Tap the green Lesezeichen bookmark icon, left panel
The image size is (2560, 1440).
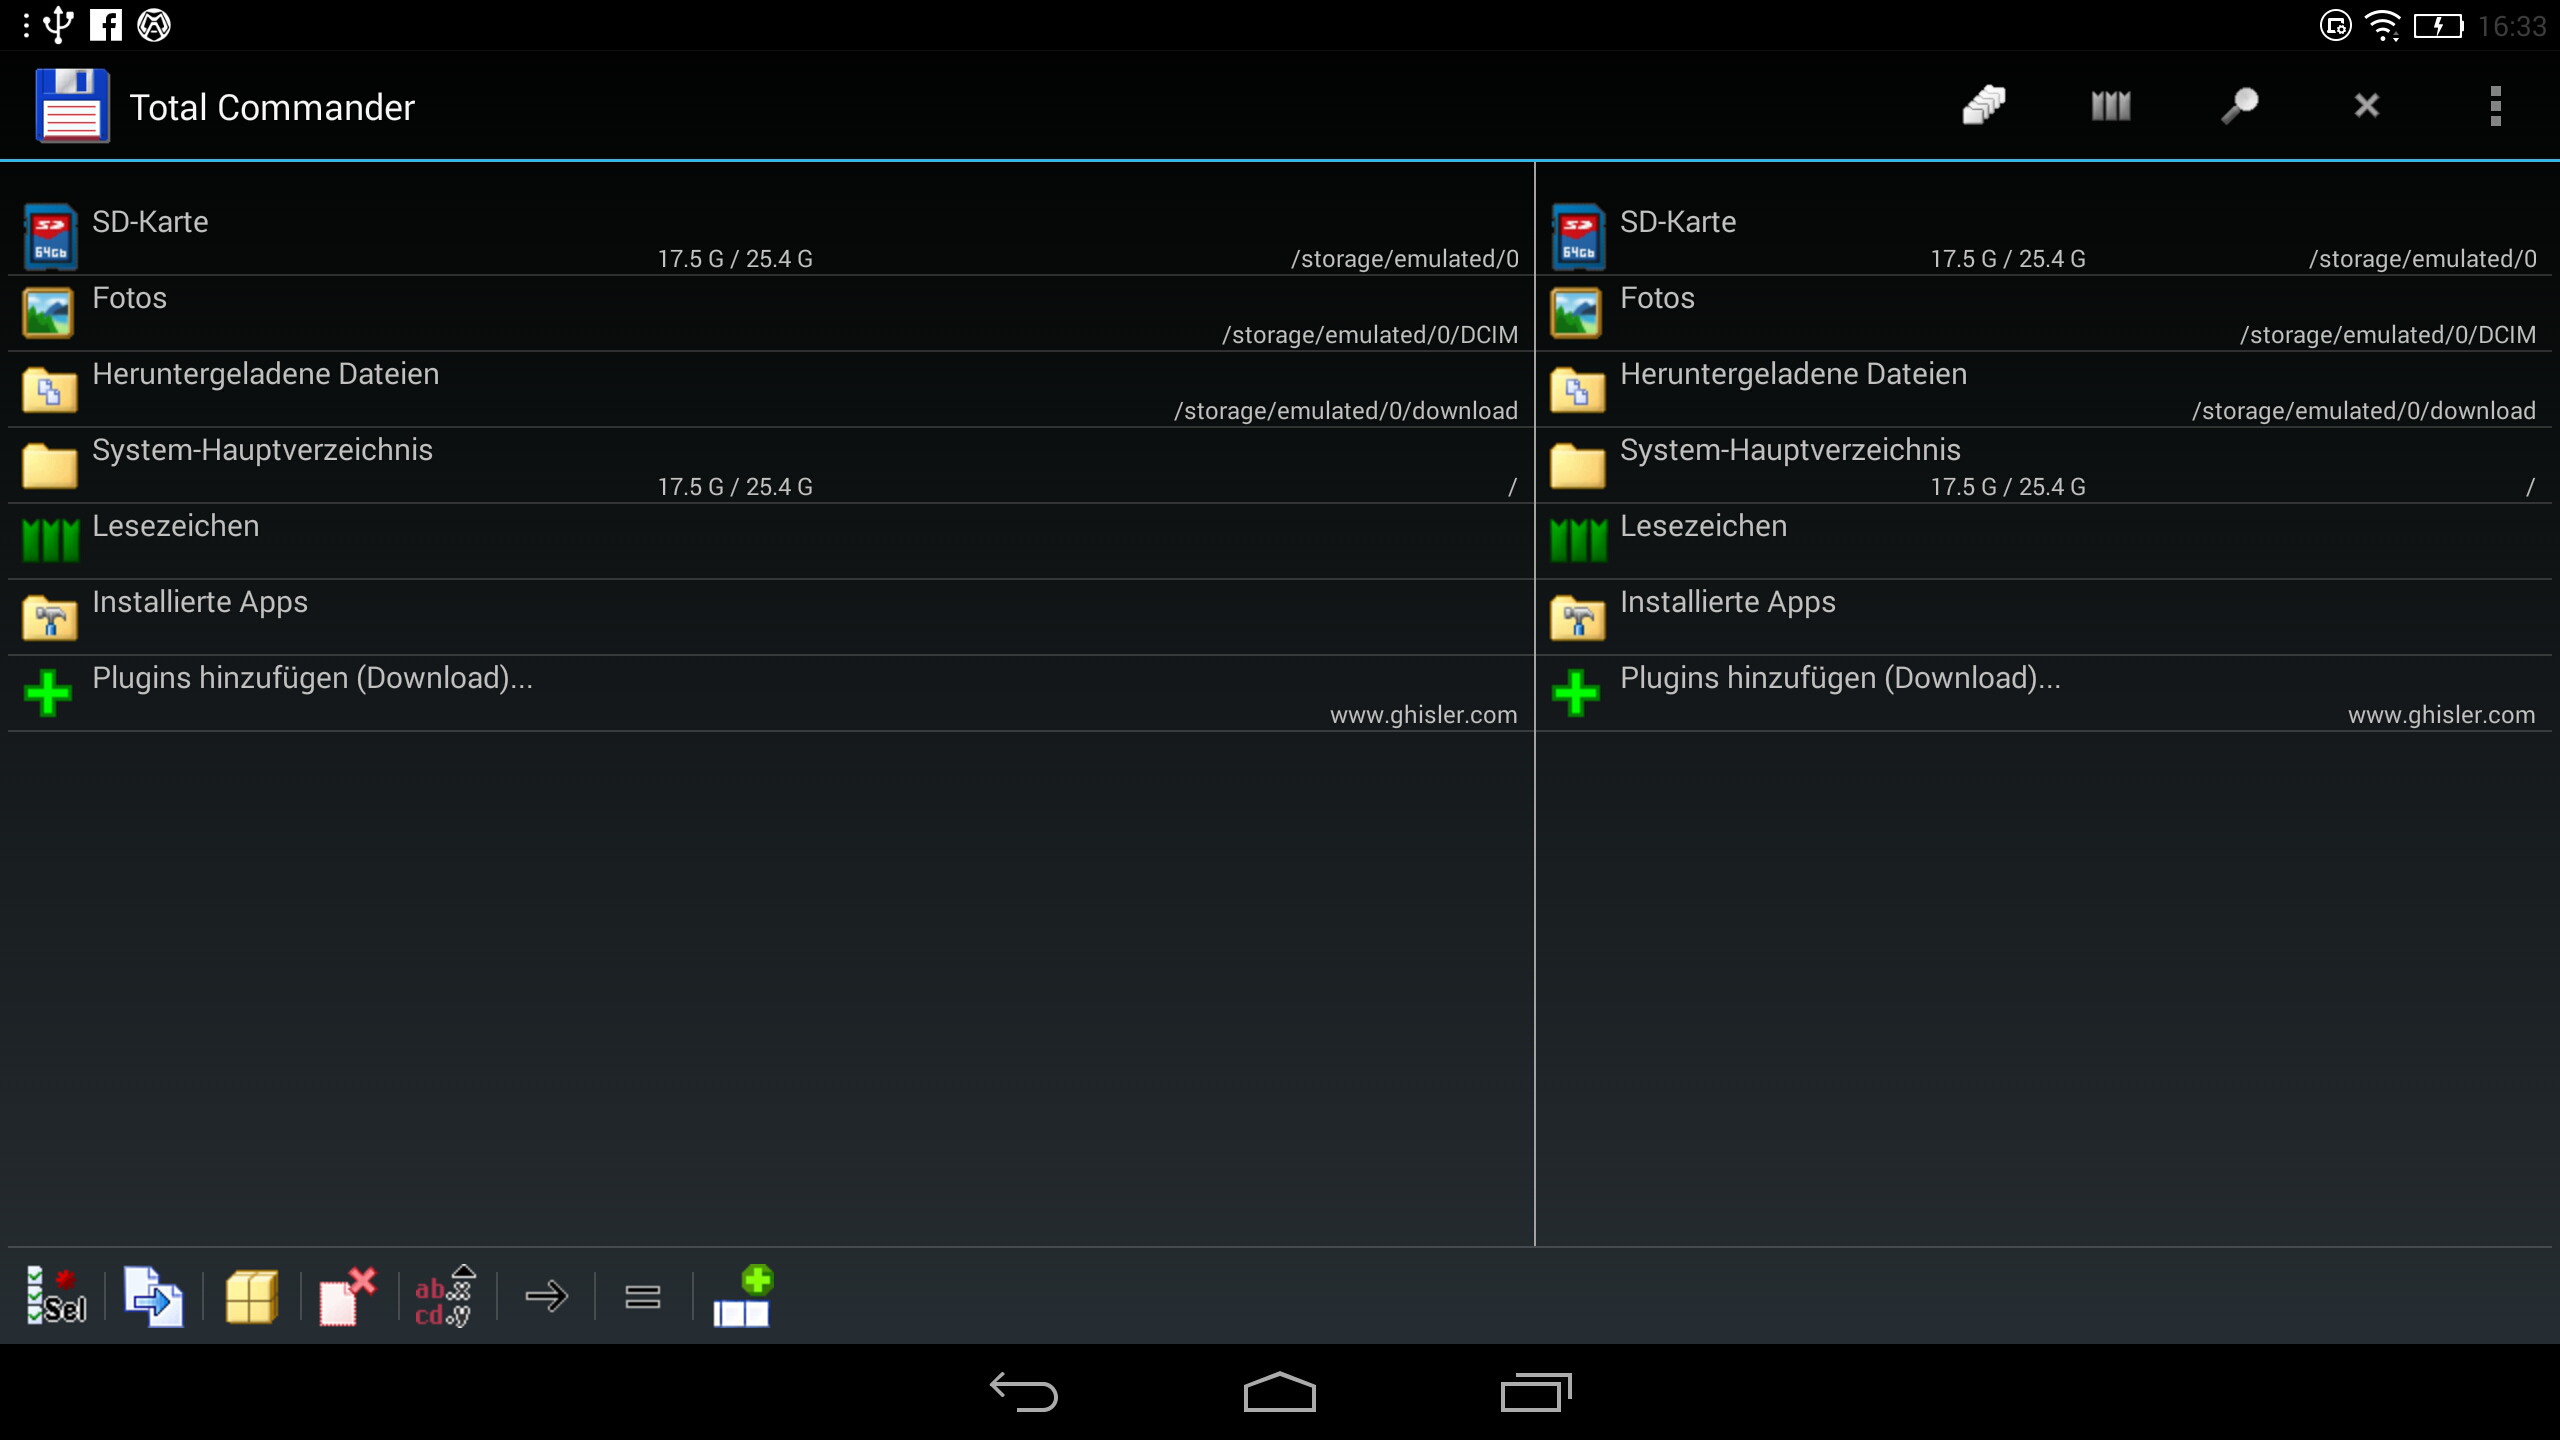50,541
